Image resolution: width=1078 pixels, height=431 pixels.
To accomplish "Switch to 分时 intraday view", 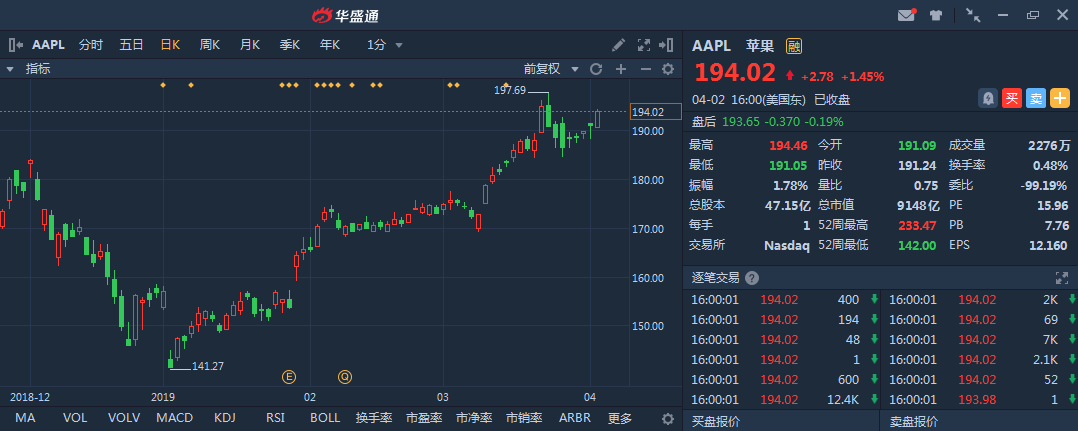I will click(x=91, y=45).
